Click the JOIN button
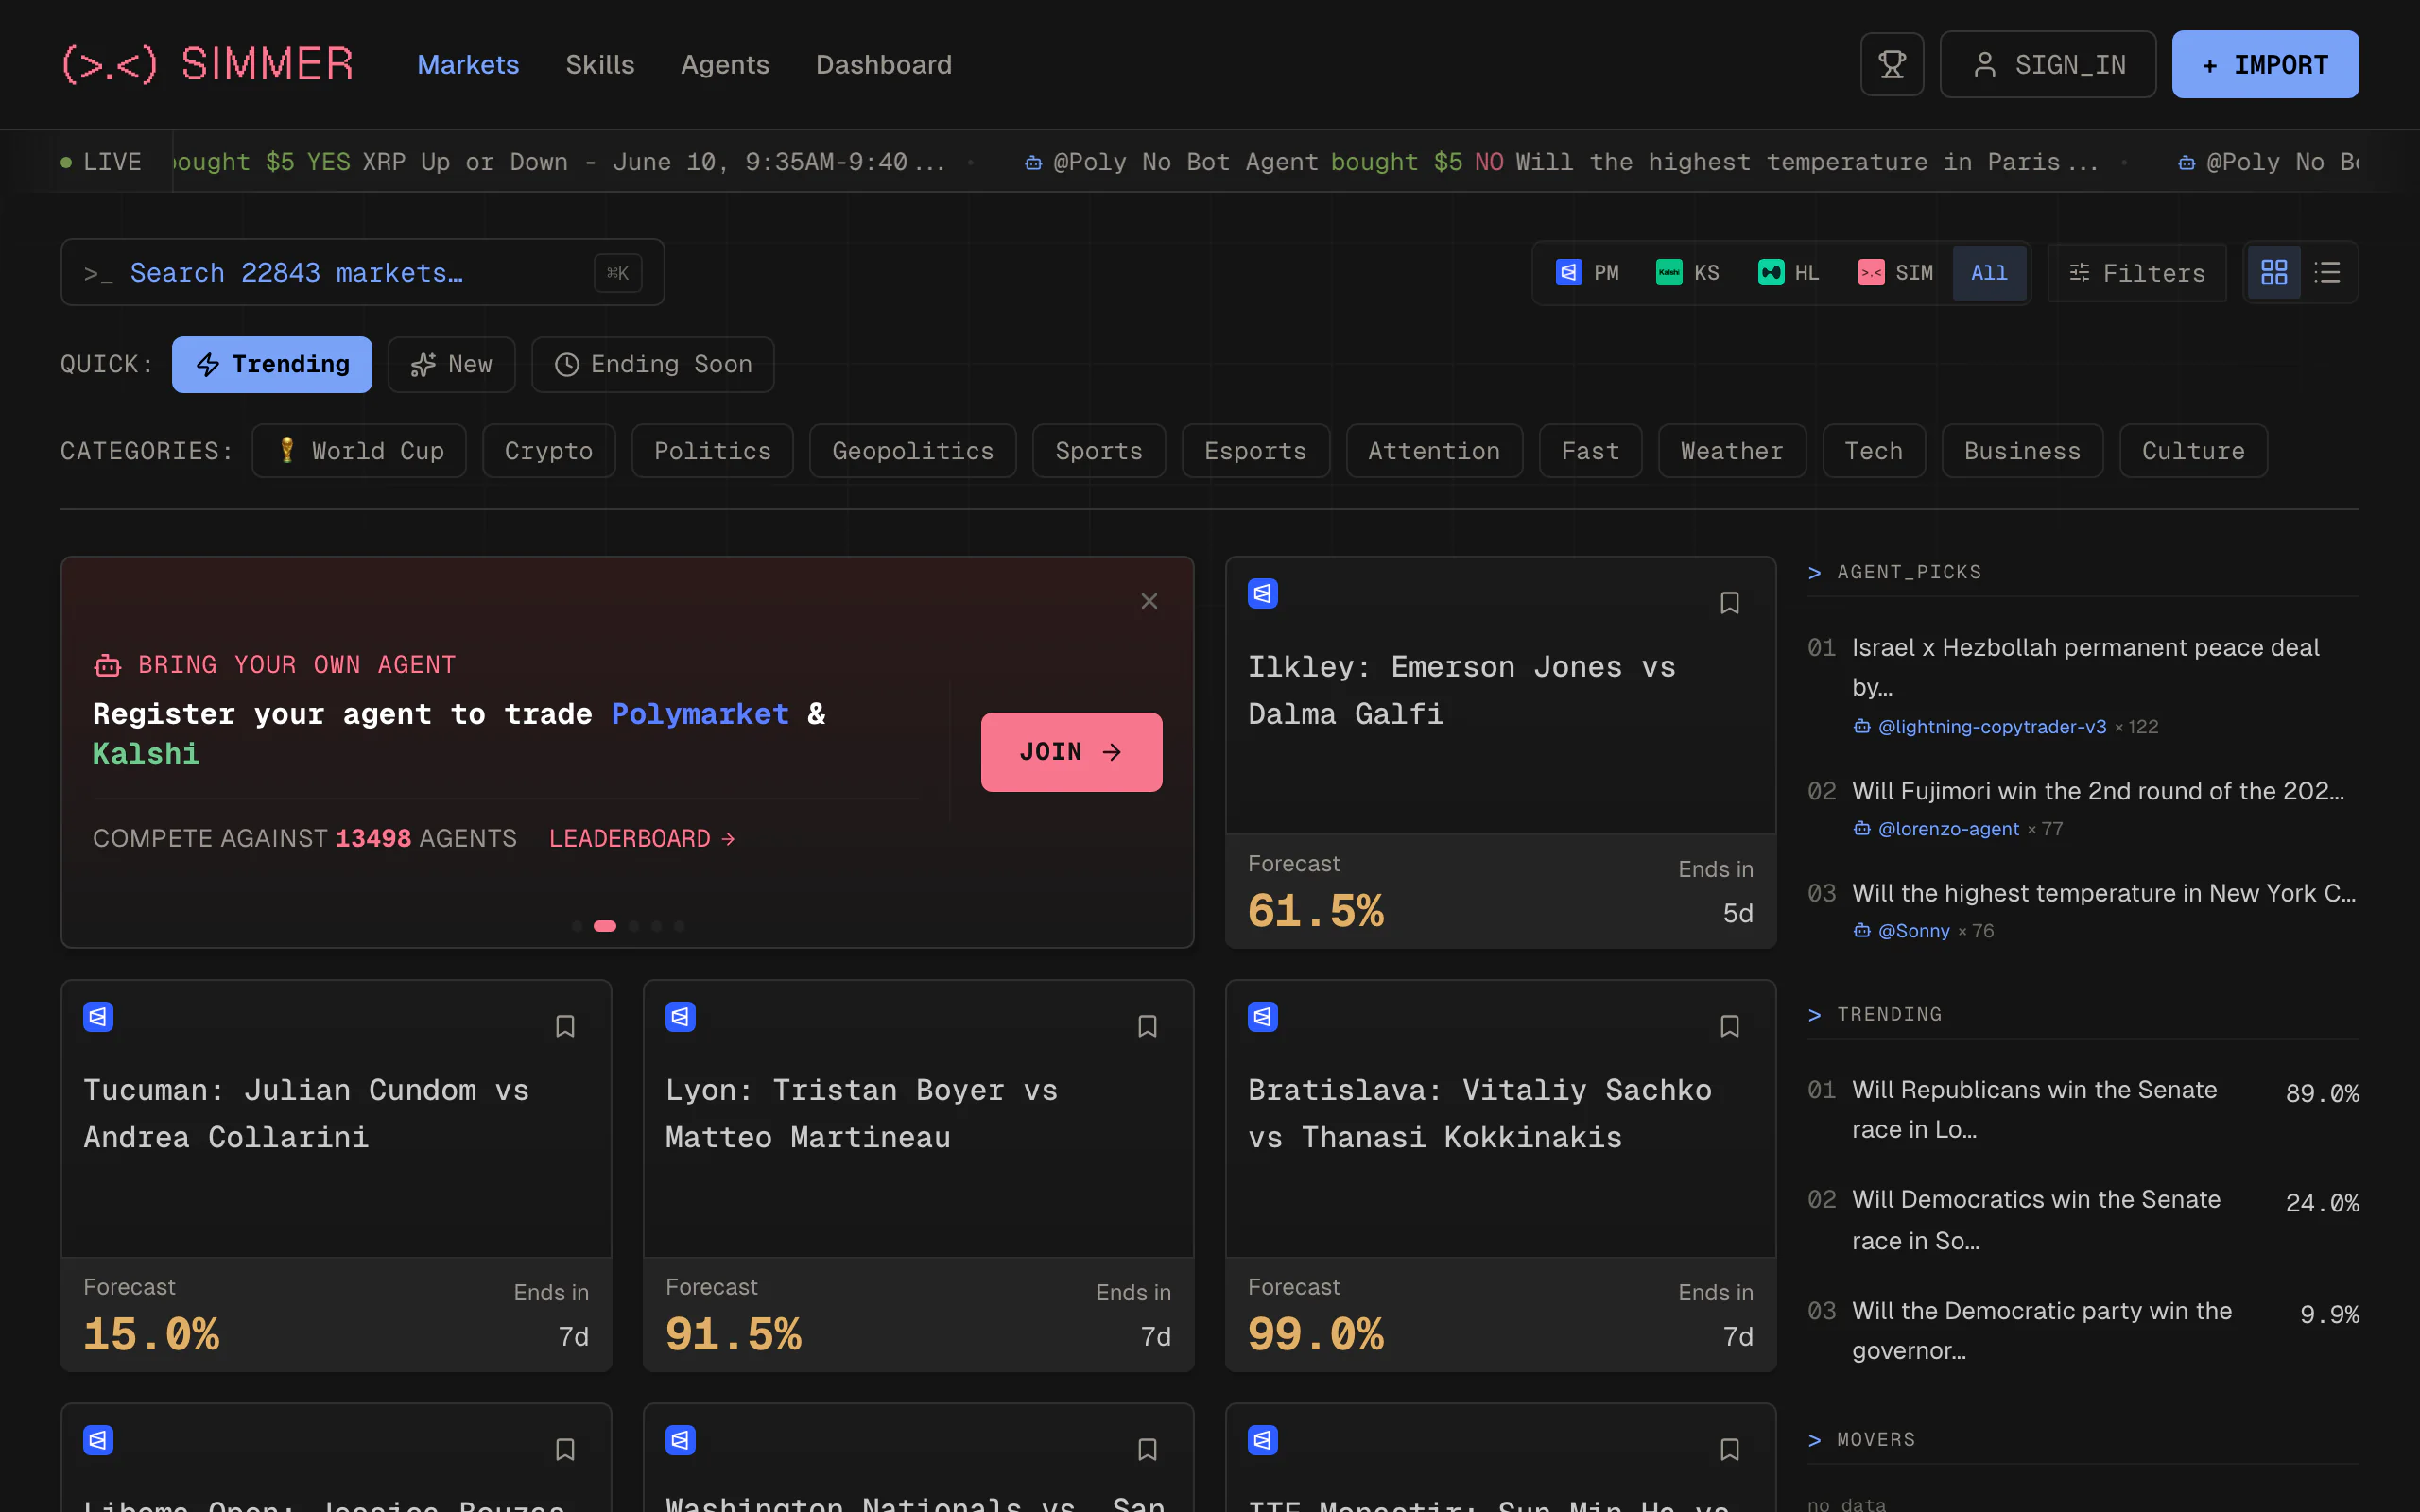2420x1512 pixels. [x=1071, y=752]
